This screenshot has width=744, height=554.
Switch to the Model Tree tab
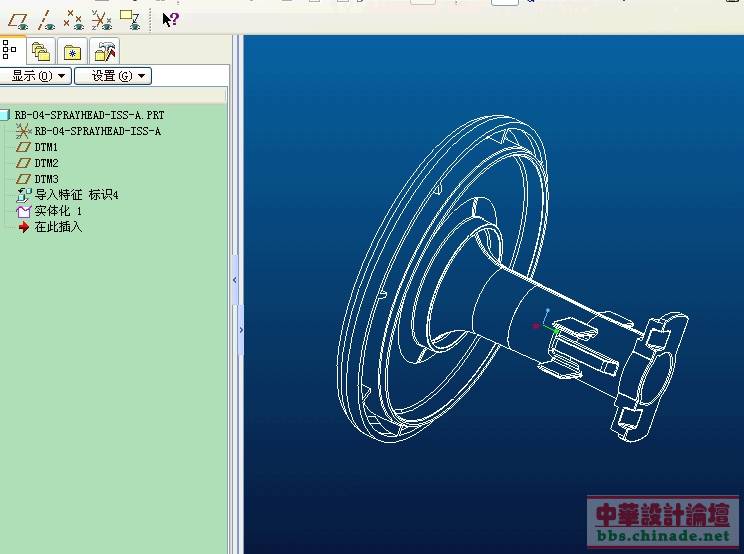pyautogui.click(x=11, y=50)
